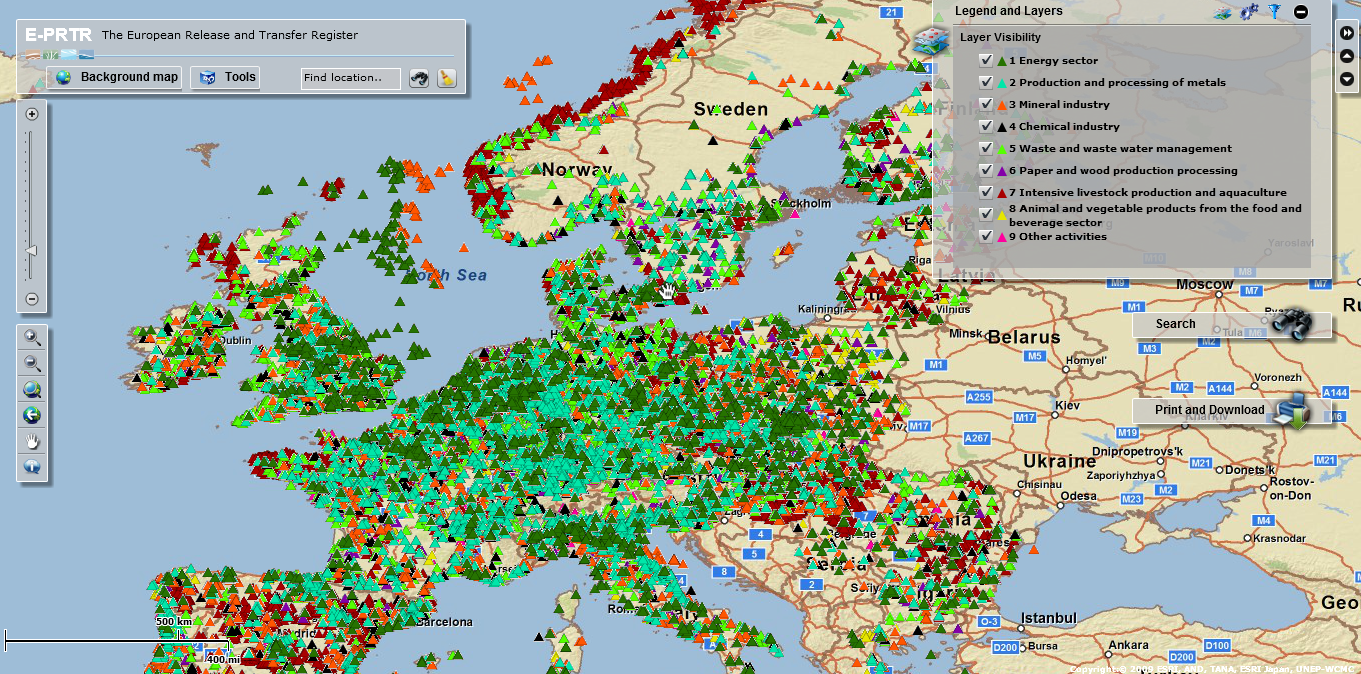Toggle 6 Paper and wood production checkbox
Image resolution: width=1361 pixels, height=674 pixels.
point(987,170)
